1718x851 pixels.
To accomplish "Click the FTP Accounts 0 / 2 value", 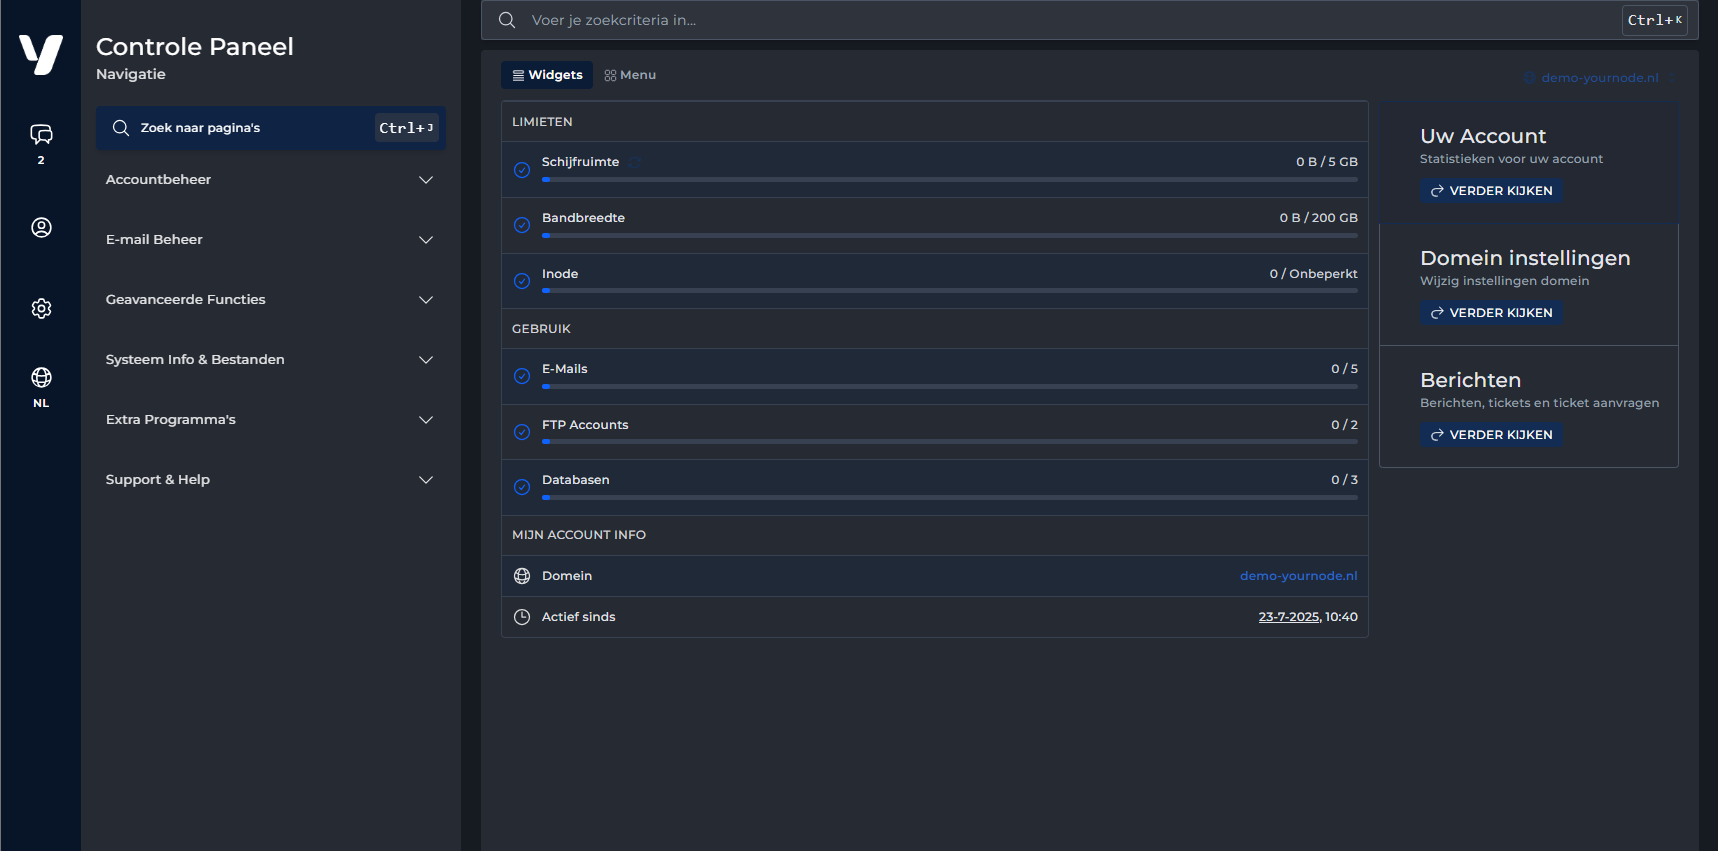I will point(1344,425).
